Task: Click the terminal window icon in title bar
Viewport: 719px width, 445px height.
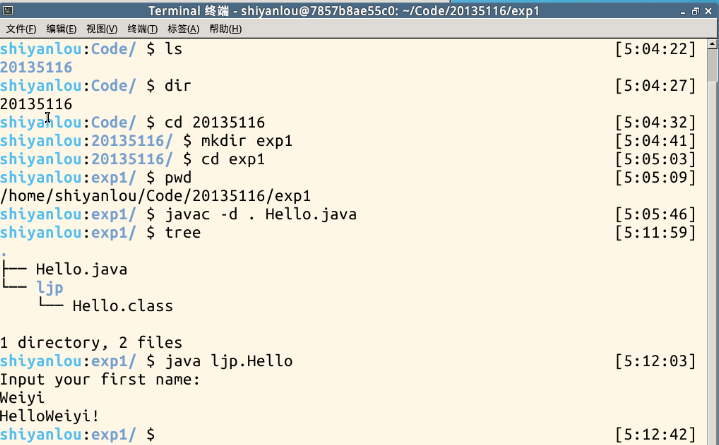Action: [8, 10]
